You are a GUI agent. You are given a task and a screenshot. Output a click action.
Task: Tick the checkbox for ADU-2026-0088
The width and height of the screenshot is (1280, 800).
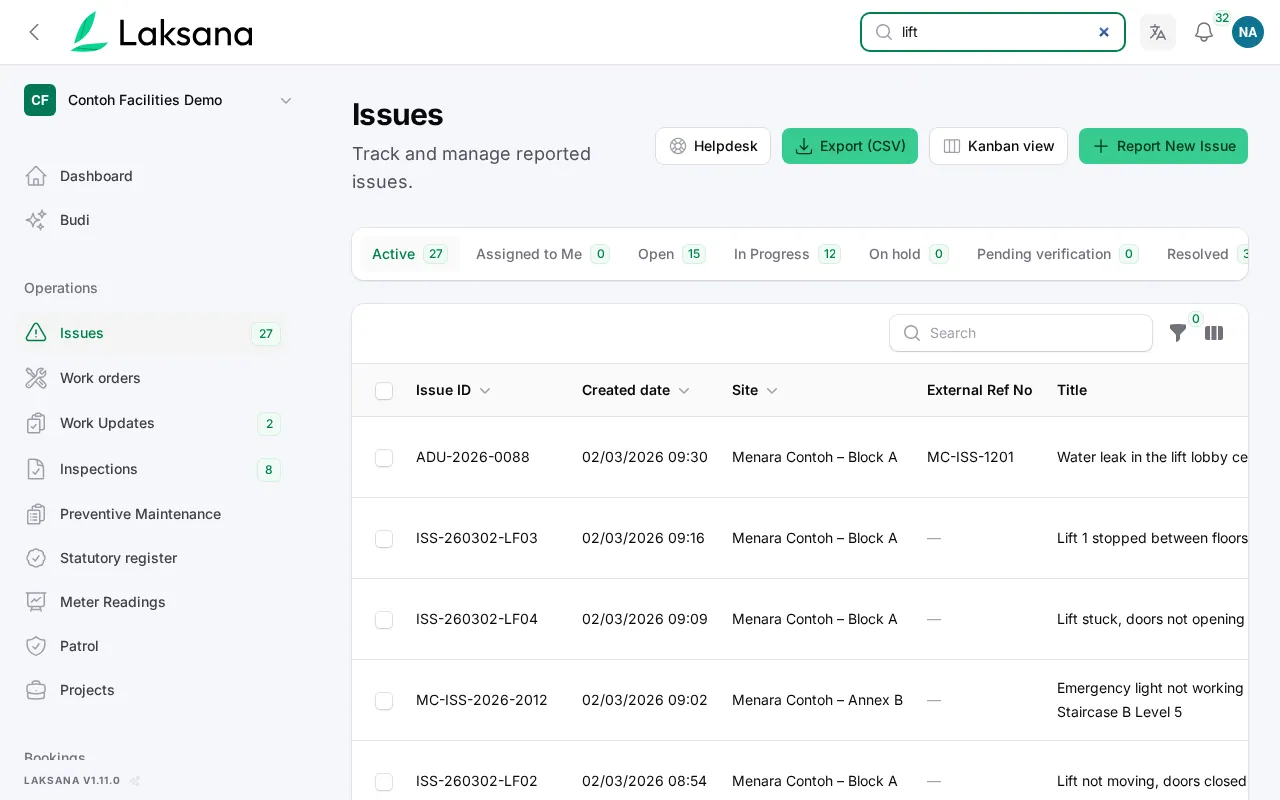[x=384, y=458]
